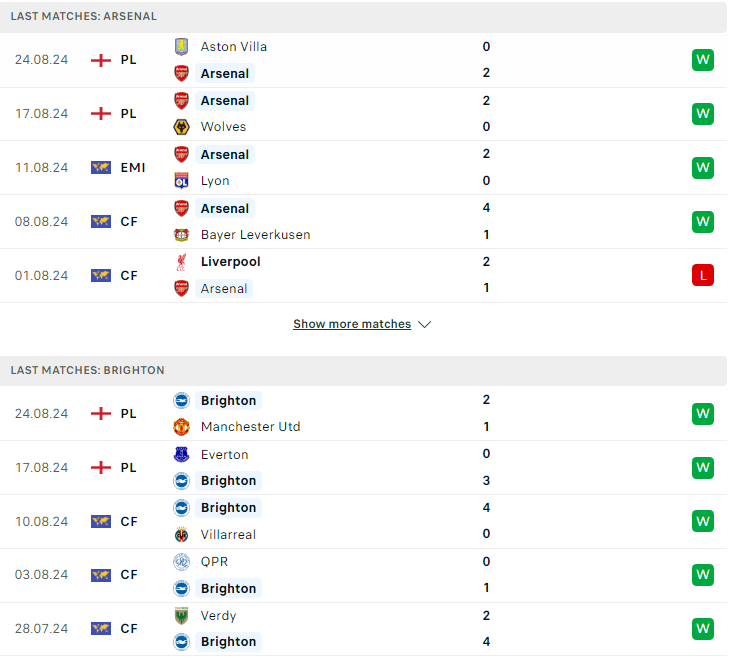Screen dimensions: 734x658
Task: Click the Villarreal club crest
Action: (x=181, y=534)
